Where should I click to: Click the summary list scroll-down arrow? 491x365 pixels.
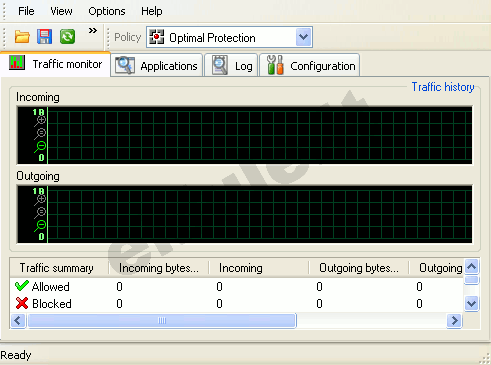point(472,303)
